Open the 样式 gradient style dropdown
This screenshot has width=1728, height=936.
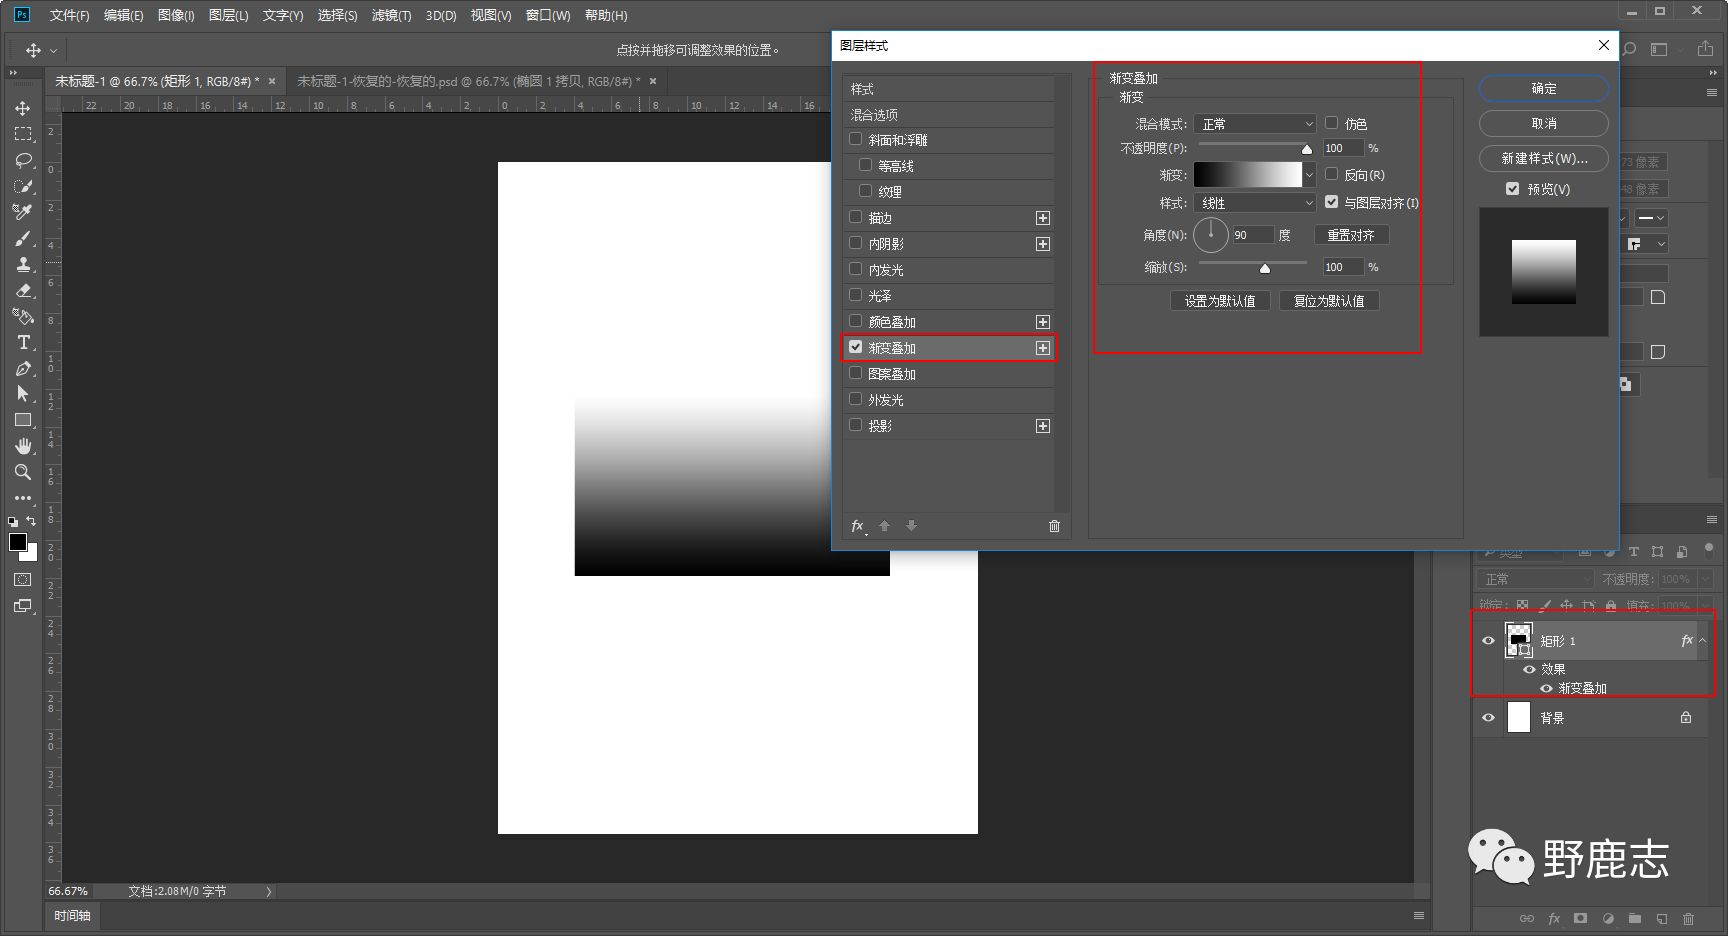pos(1255,203)
